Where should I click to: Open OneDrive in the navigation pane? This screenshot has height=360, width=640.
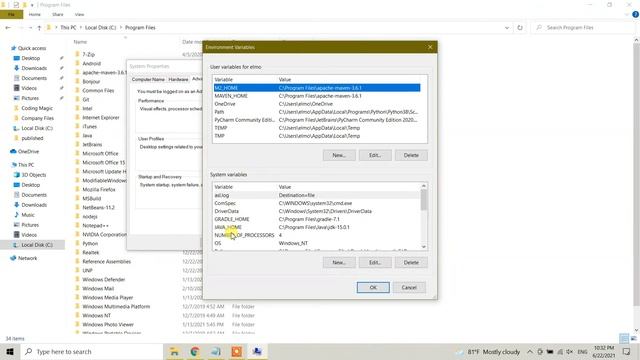28,151
